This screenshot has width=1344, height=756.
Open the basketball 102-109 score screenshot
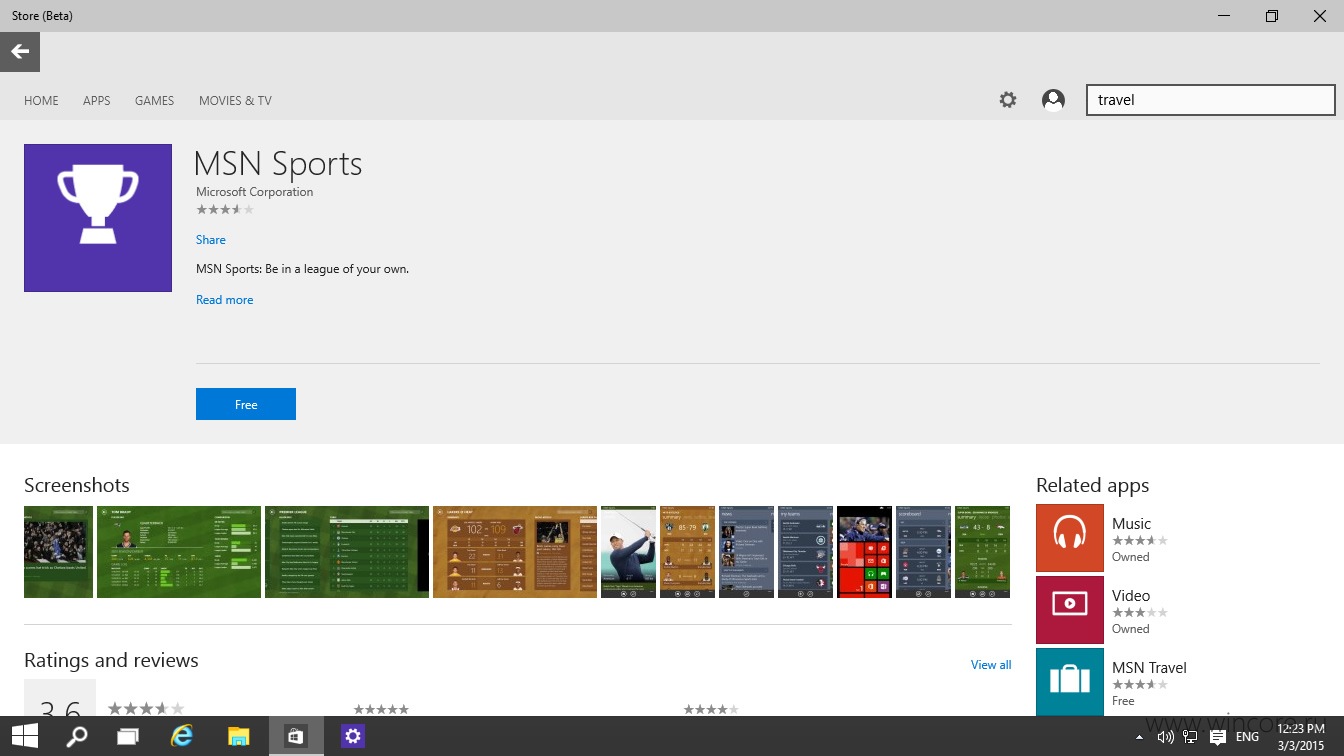pos(515,552)
